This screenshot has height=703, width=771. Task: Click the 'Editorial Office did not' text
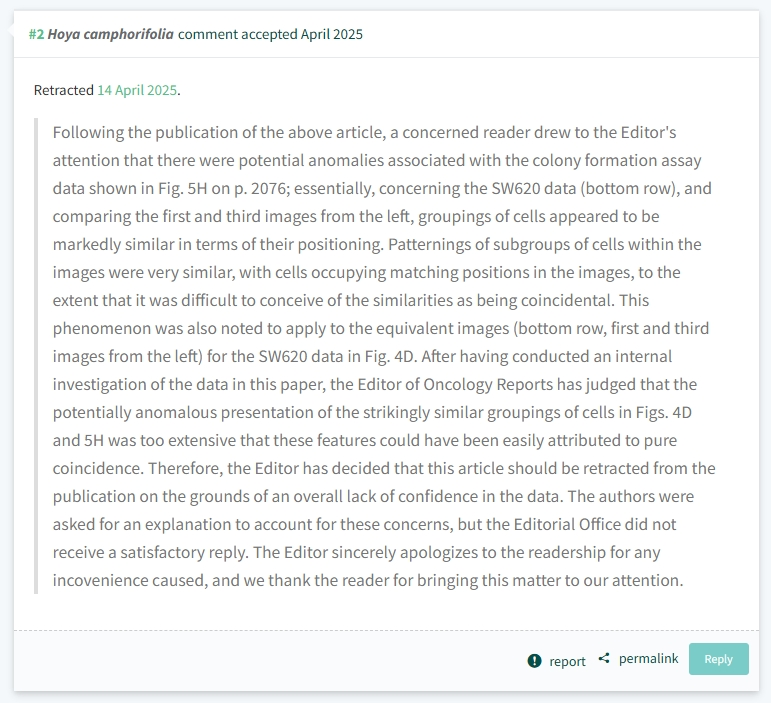(595, 524)
